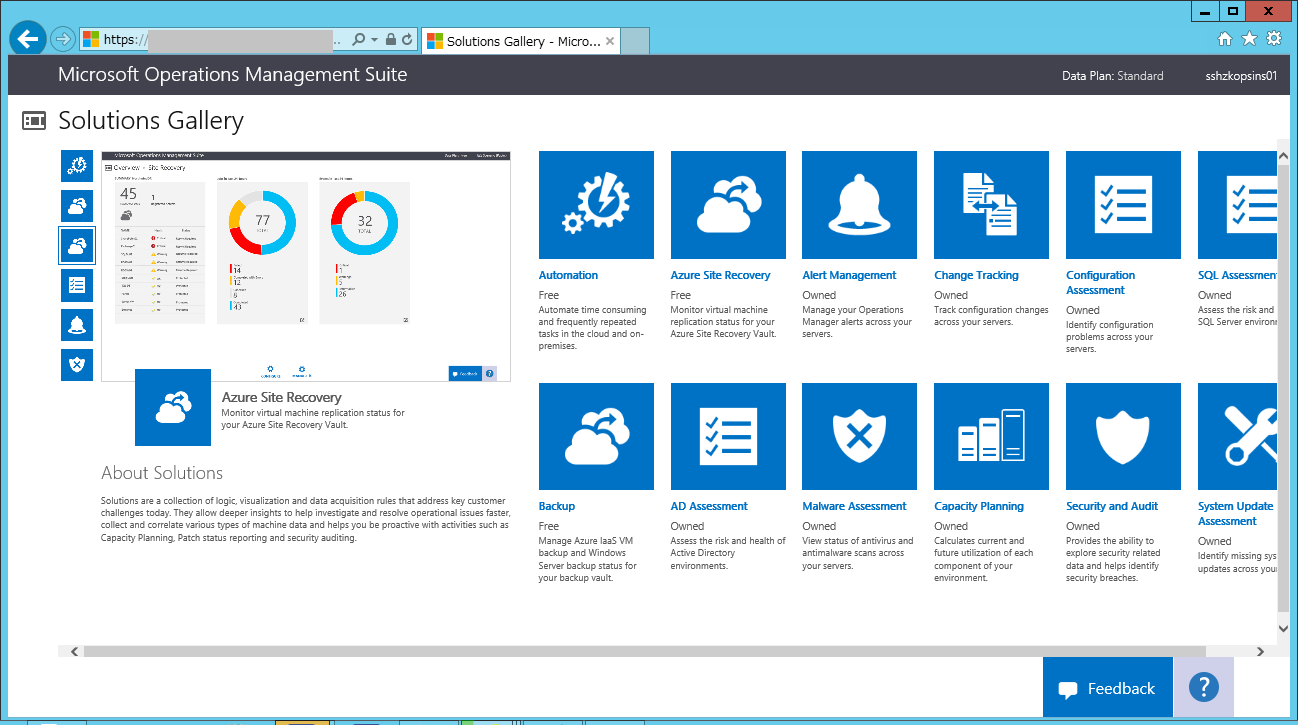Open the Capacity Planning solution tile
The width and height of the screenshot is (1298, 725).
pos(991,436)
